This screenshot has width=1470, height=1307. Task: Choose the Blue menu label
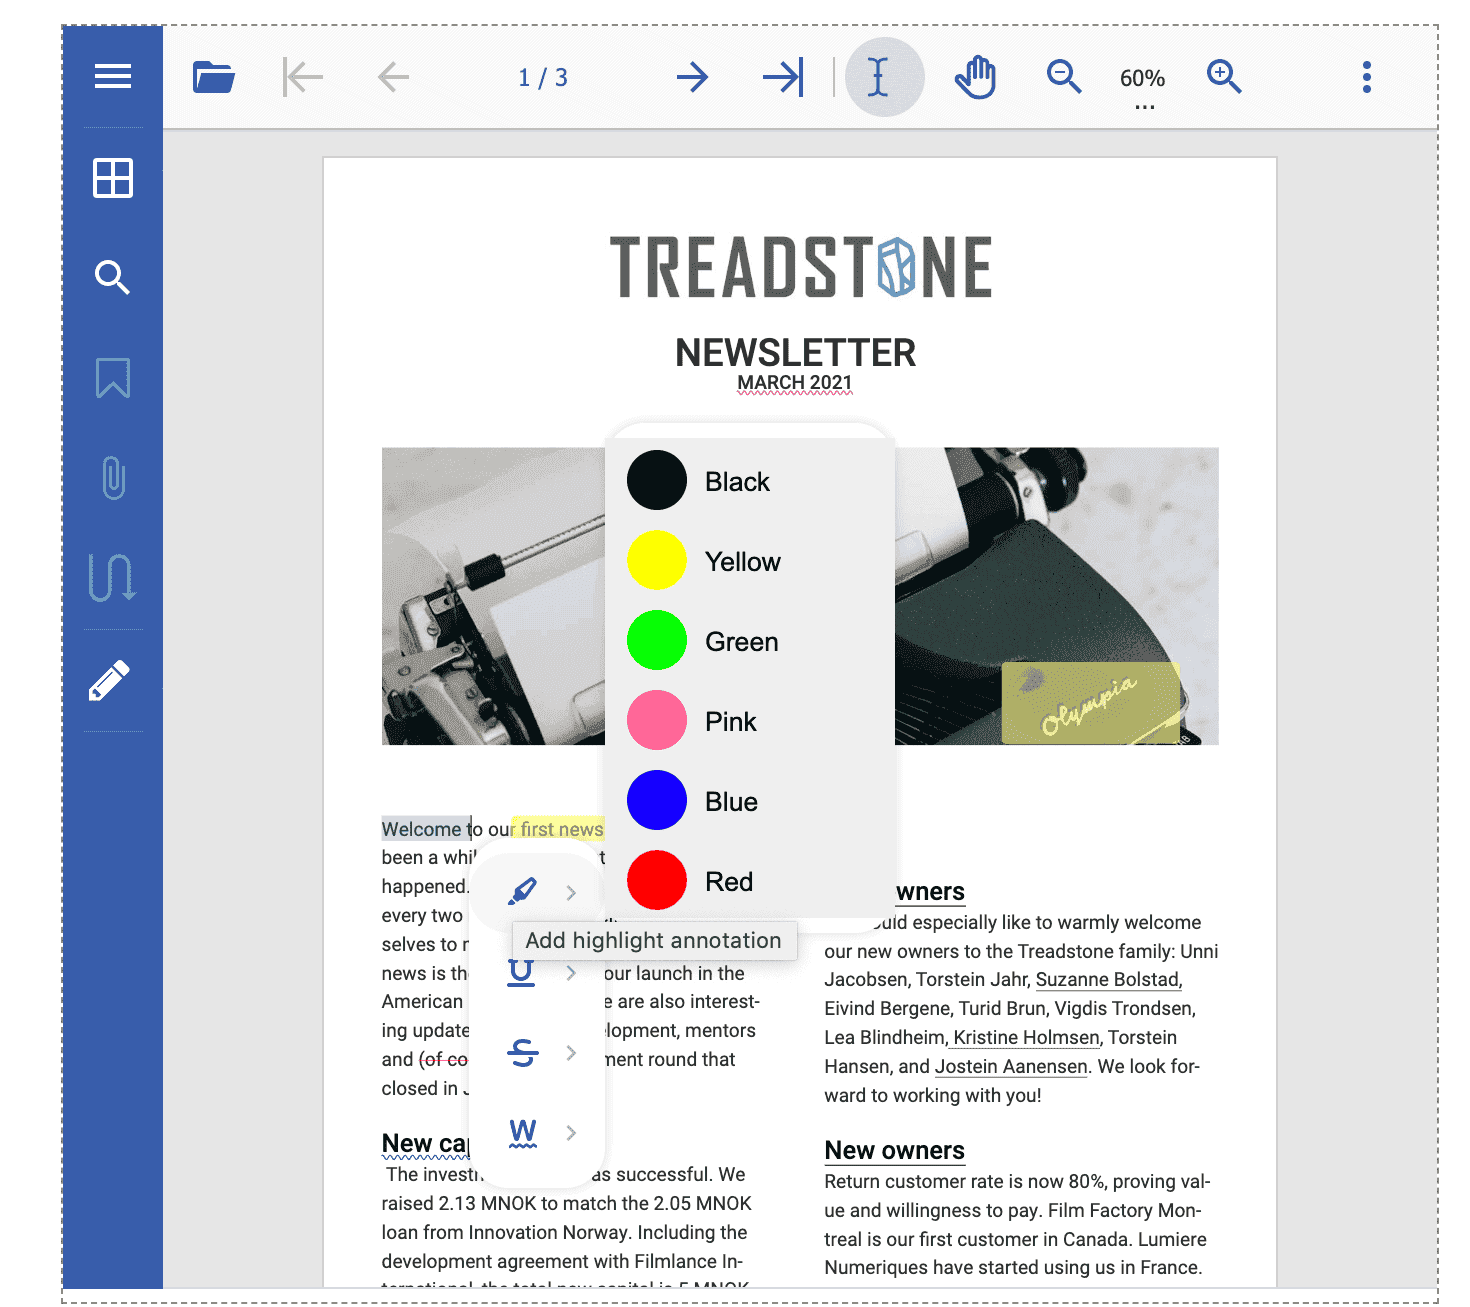[x=731, y=802]
